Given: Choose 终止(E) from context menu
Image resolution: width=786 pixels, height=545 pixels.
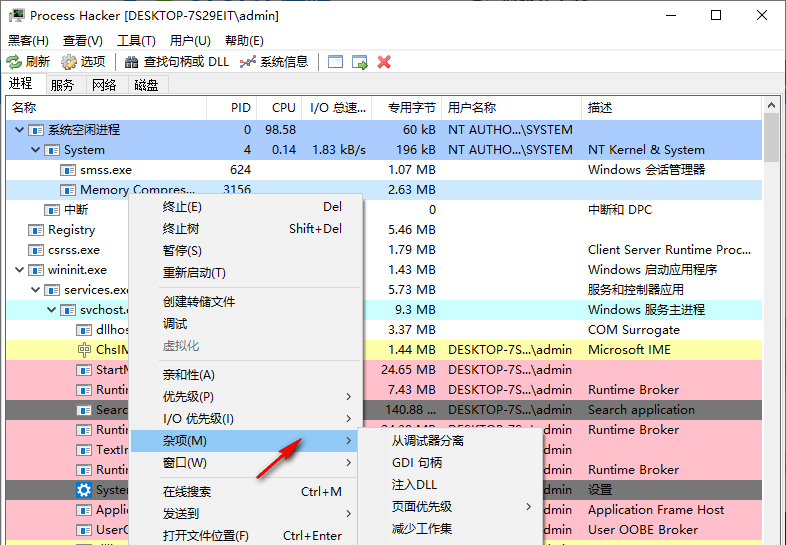Looking at the screenshot, I should point(246,207).
